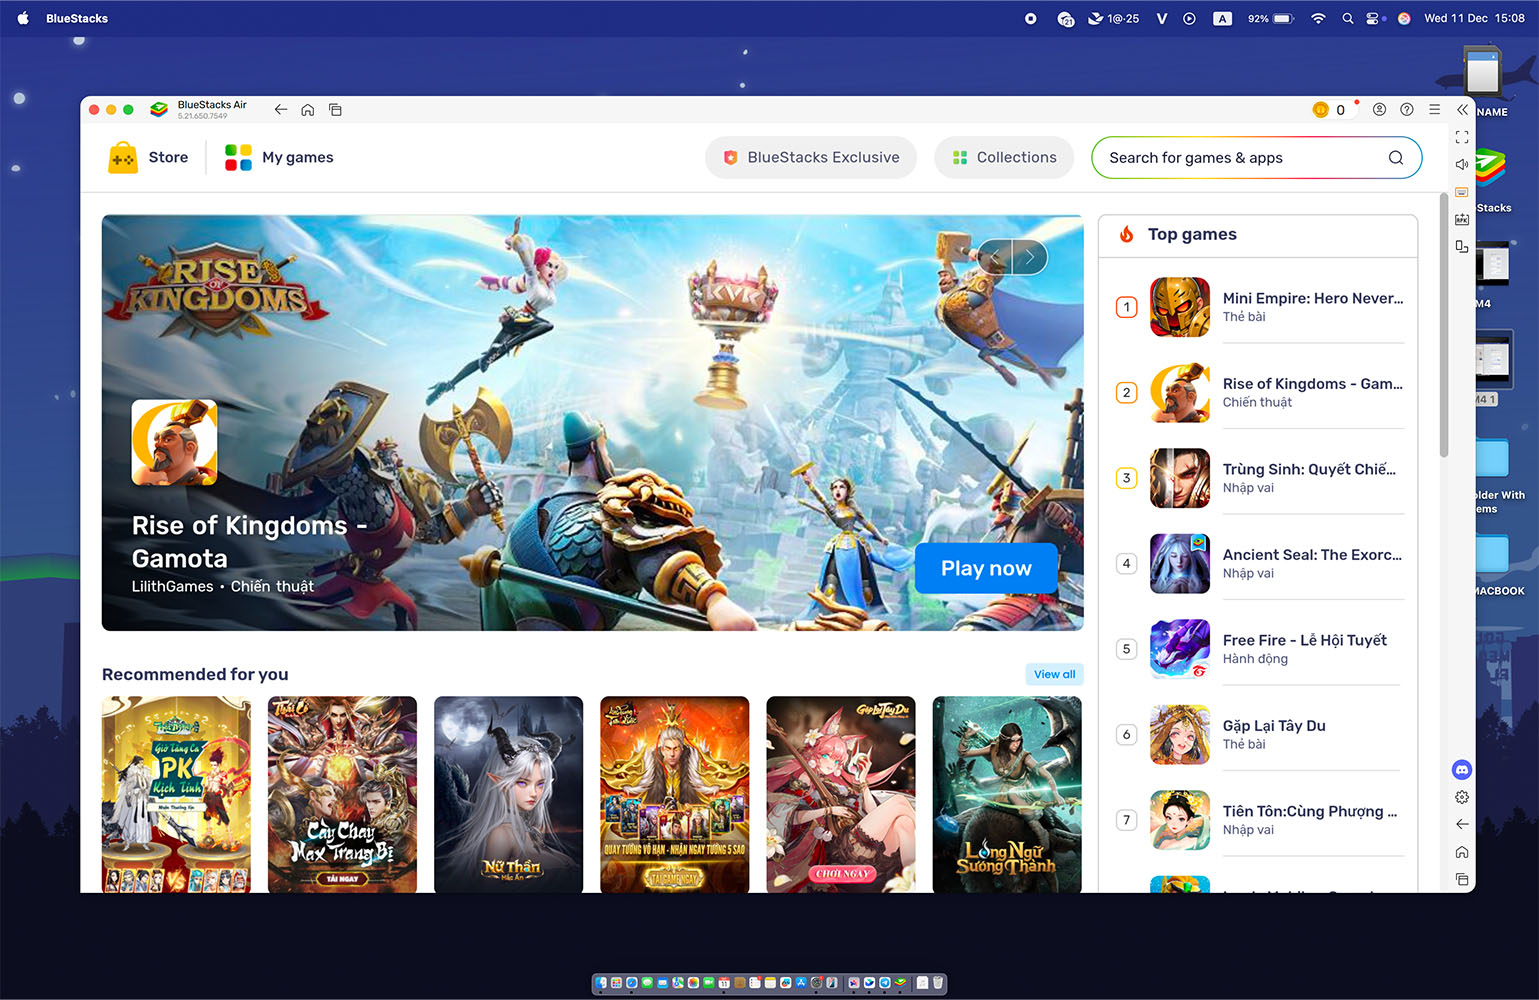
Task: Open Free Fire - Lễ Hội Tuyết in Top games
Action: tap(1259, 649)
